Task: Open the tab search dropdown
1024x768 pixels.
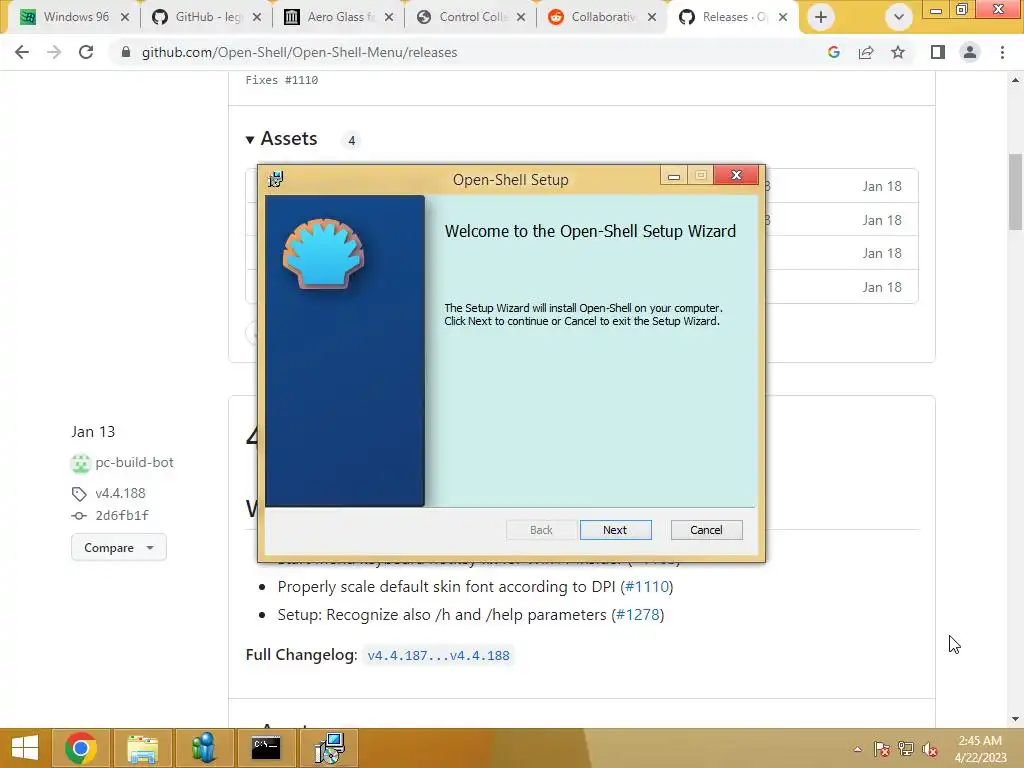Action: click(x=899, y=17)
